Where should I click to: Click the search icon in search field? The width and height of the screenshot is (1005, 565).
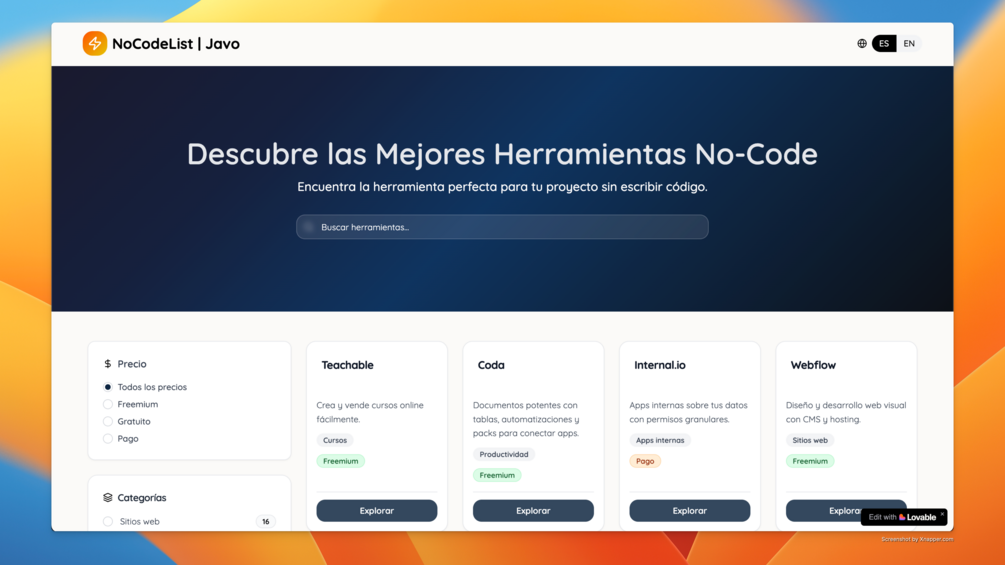click(308, 227)
